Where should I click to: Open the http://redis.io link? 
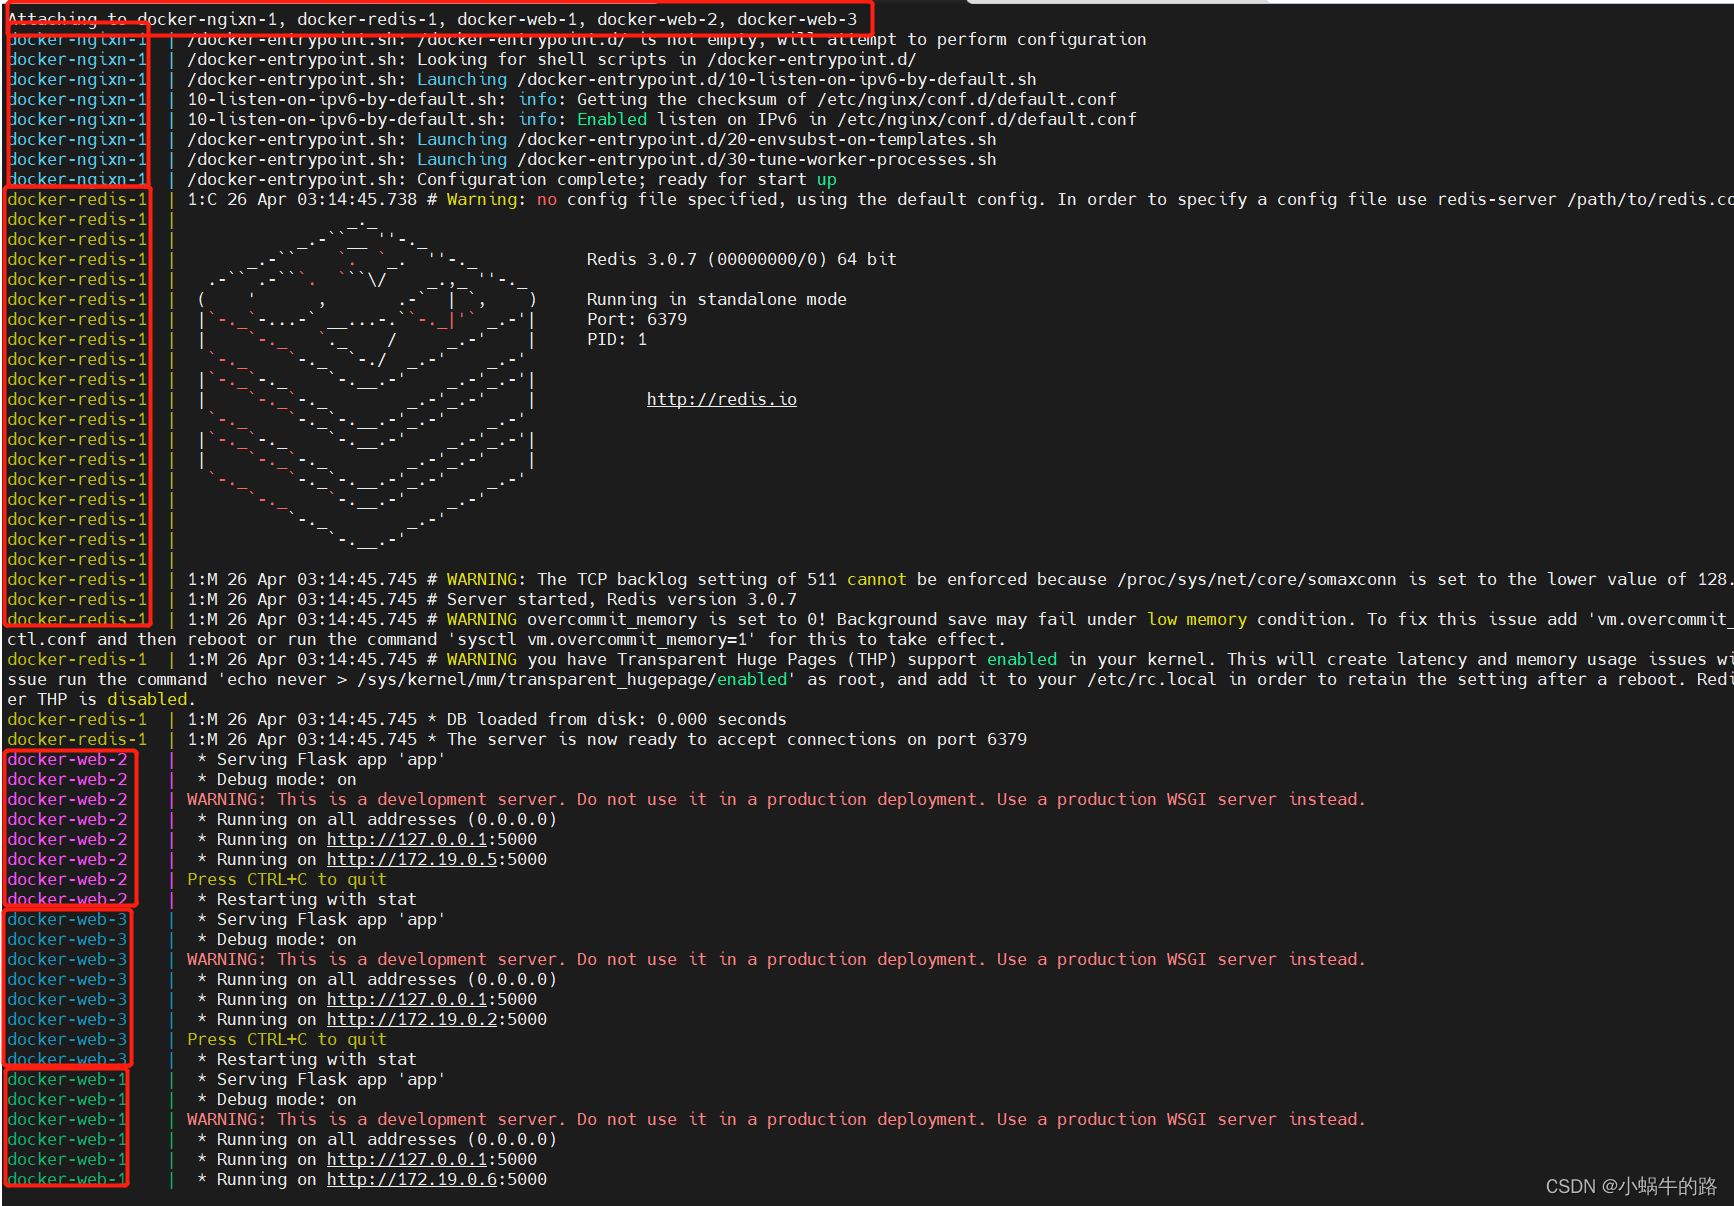click(x=721, y=398)
